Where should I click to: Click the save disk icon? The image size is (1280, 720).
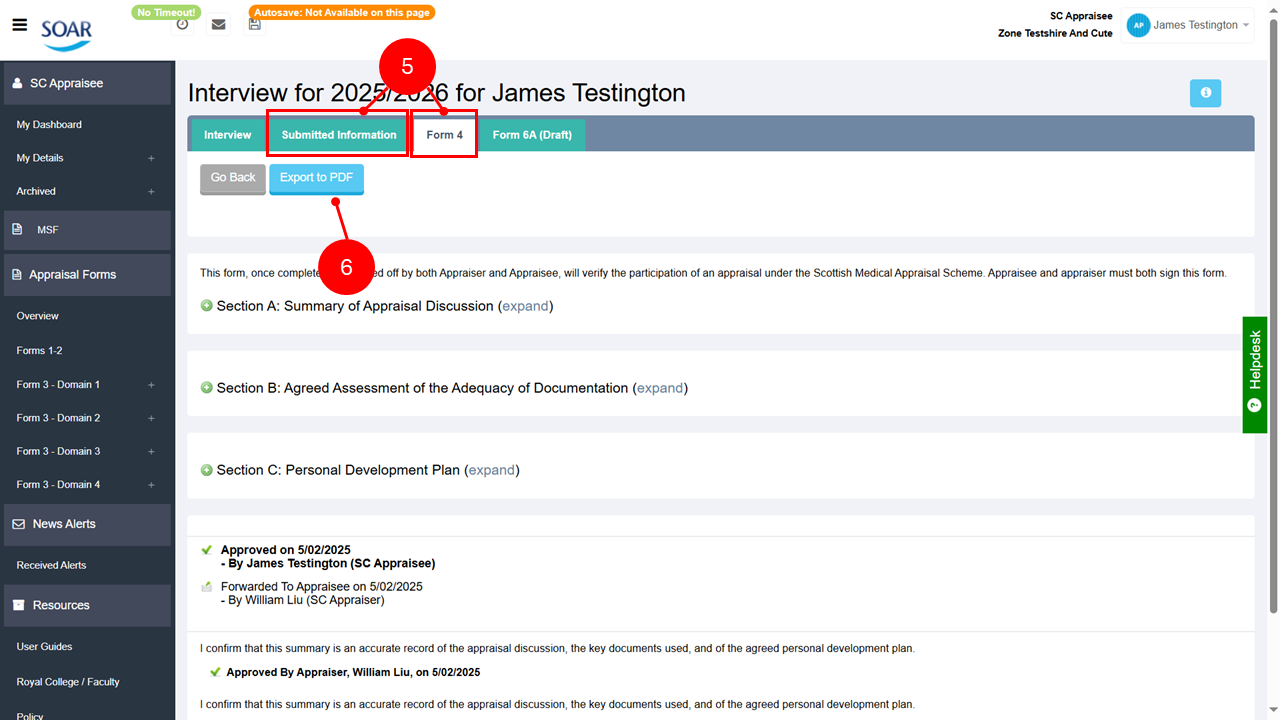(x=255, y=24)
